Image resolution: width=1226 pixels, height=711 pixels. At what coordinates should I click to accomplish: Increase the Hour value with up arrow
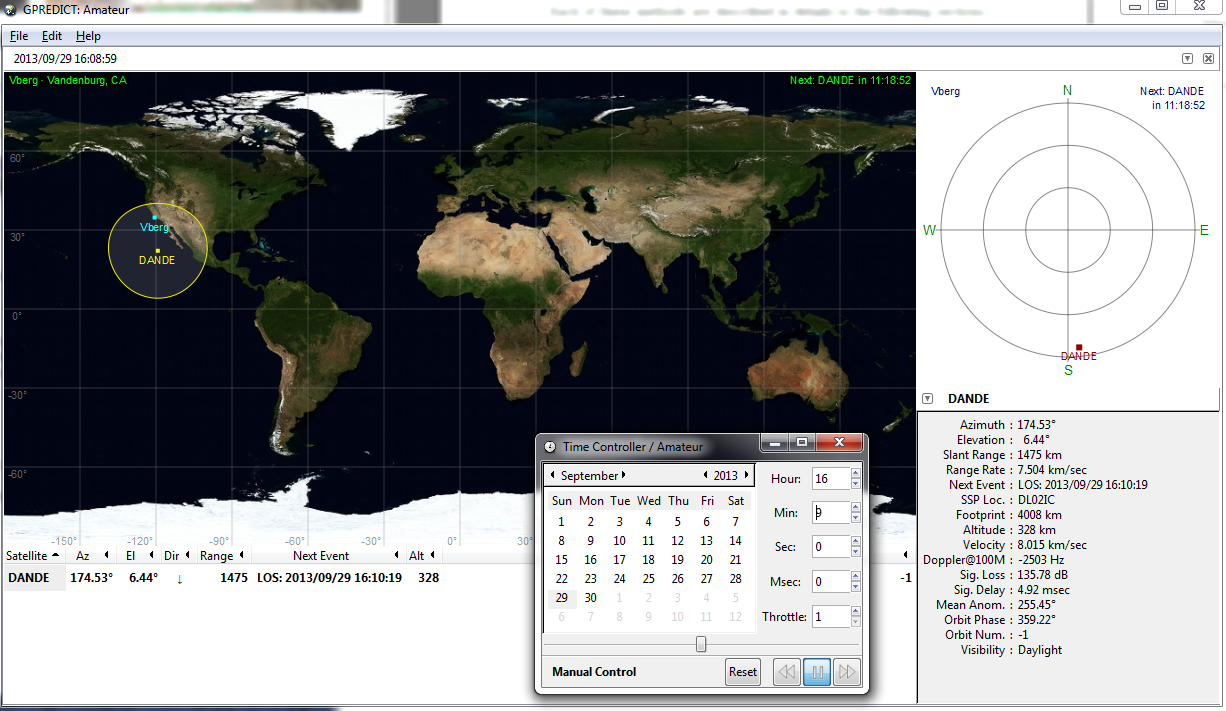(x=855, y=474)
